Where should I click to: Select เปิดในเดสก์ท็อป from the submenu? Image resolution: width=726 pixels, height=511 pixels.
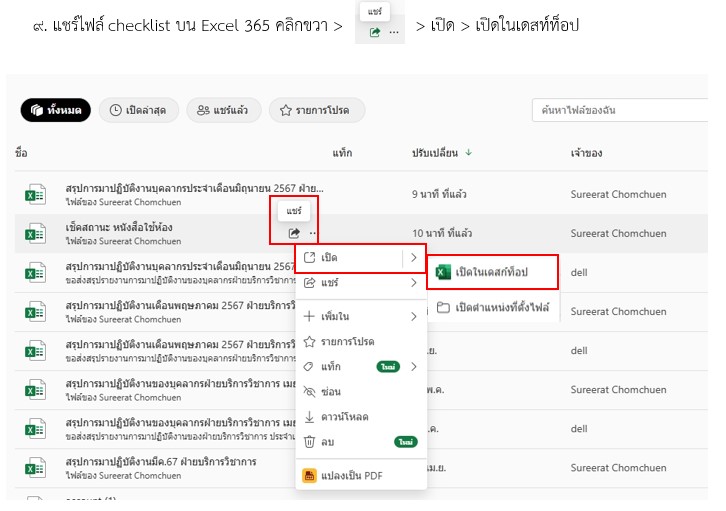(x=491, y=271)
